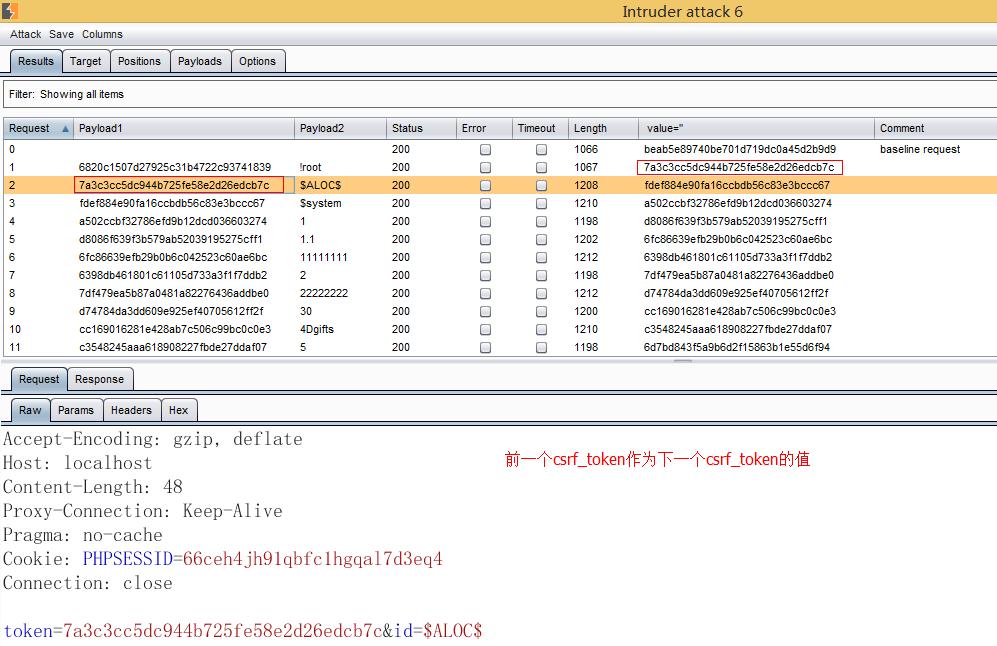
Task: Switch to the Hex view tab
Action: pos(178,410)
